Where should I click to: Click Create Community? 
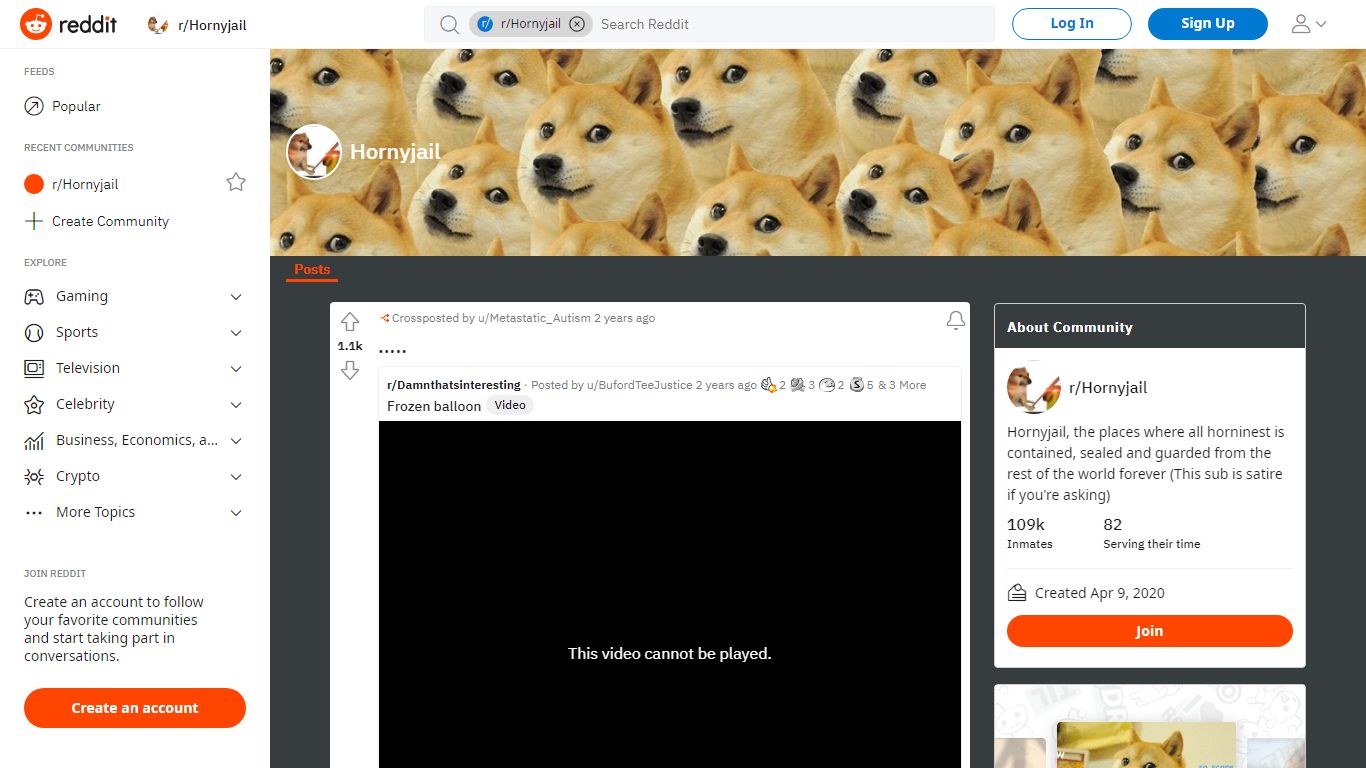pos(110,221)
